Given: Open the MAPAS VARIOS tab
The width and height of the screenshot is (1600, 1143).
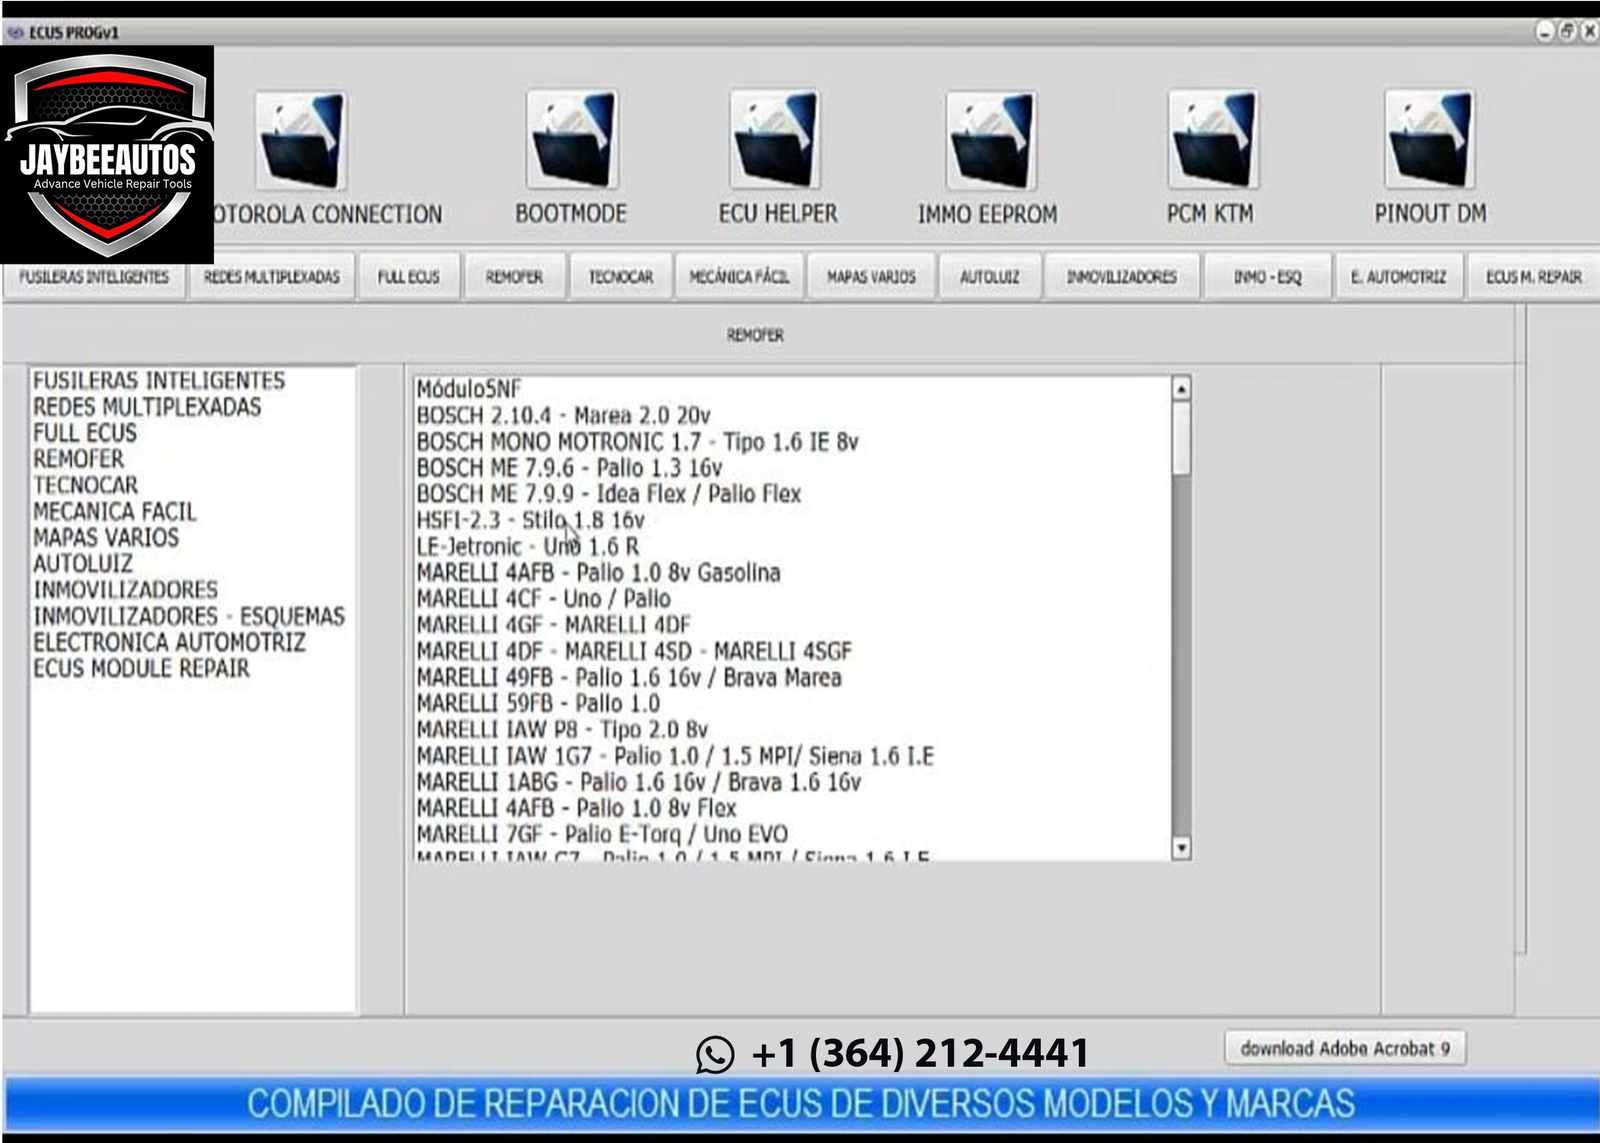Looking at the screenshot, I should coord(871,277).
